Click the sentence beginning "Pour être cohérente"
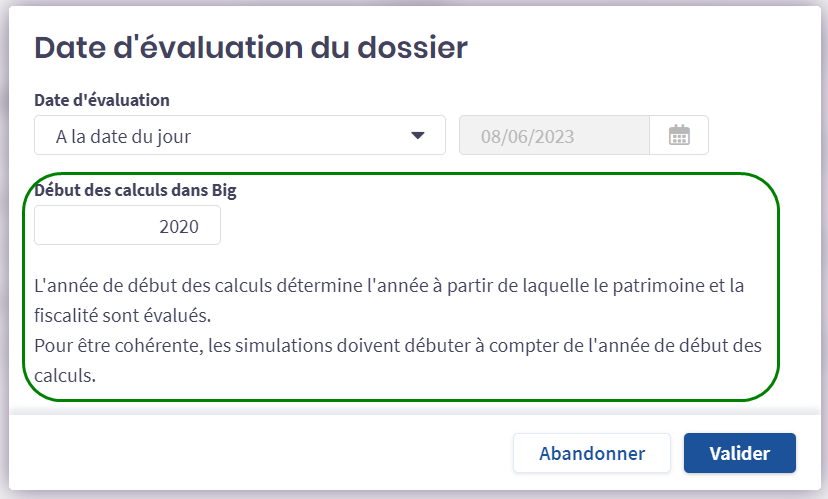The height and width of the screenshot is (499, 828). point(398,347)
